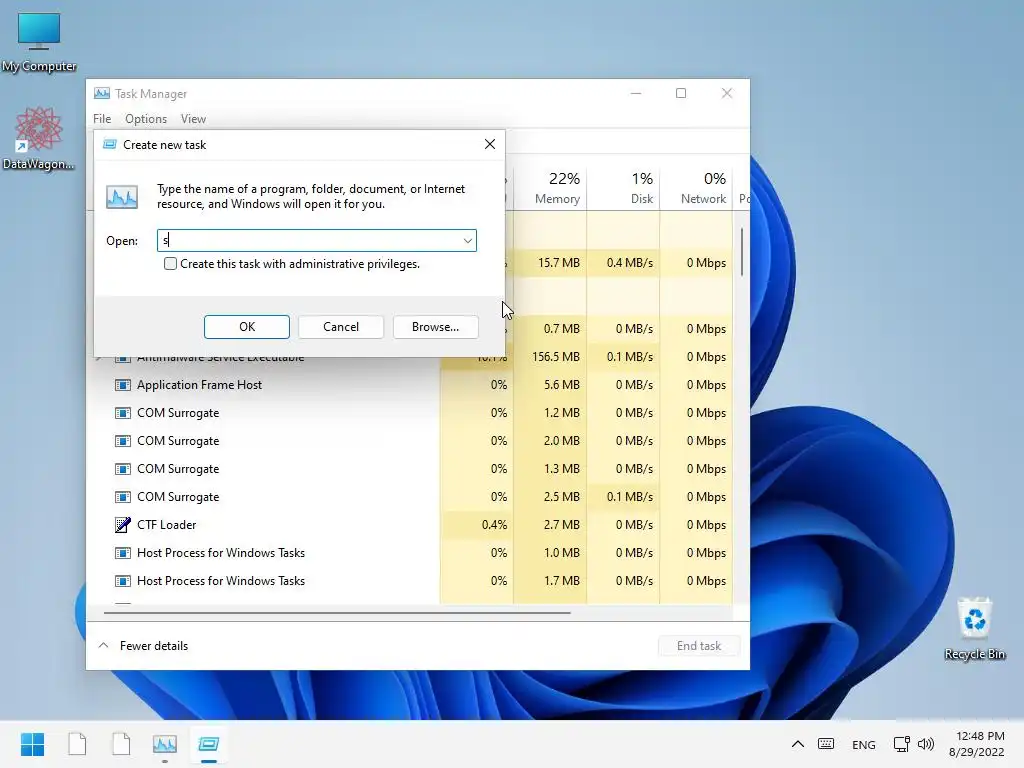Viewport: 1024px width, 768px height.
Task: Open the DataWagon desktop shortcut
Action: click(39, 138)
